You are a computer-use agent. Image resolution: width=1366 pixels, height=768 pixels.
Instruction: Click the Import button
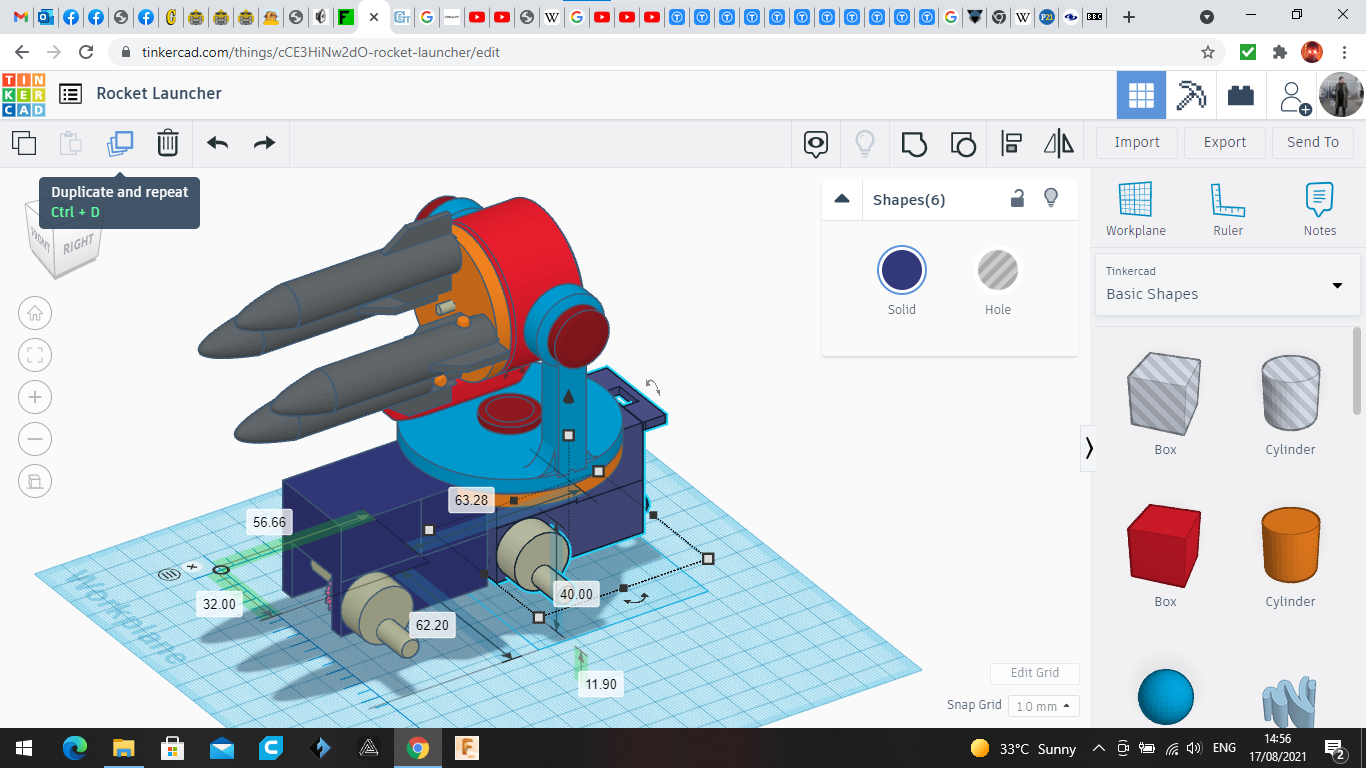1137,142
